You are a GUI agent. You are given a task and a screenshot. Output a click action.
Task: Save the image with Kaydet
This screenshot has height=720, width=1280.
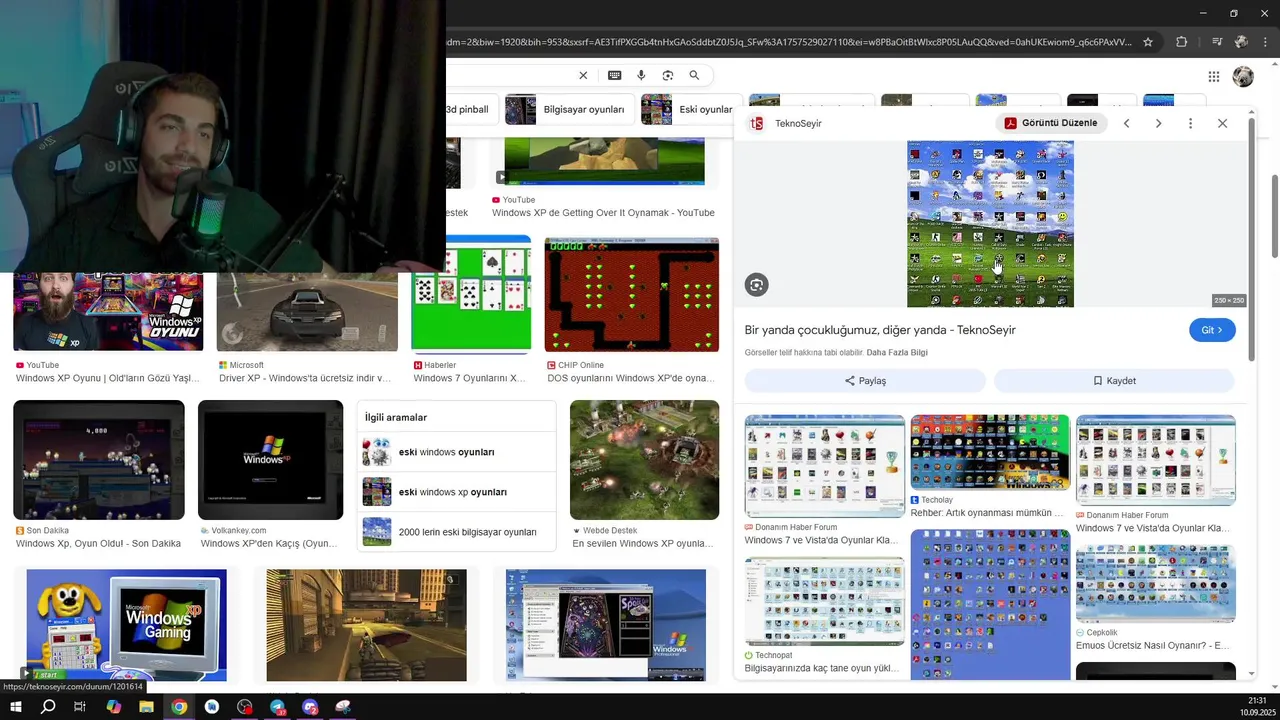(1114, 381)
